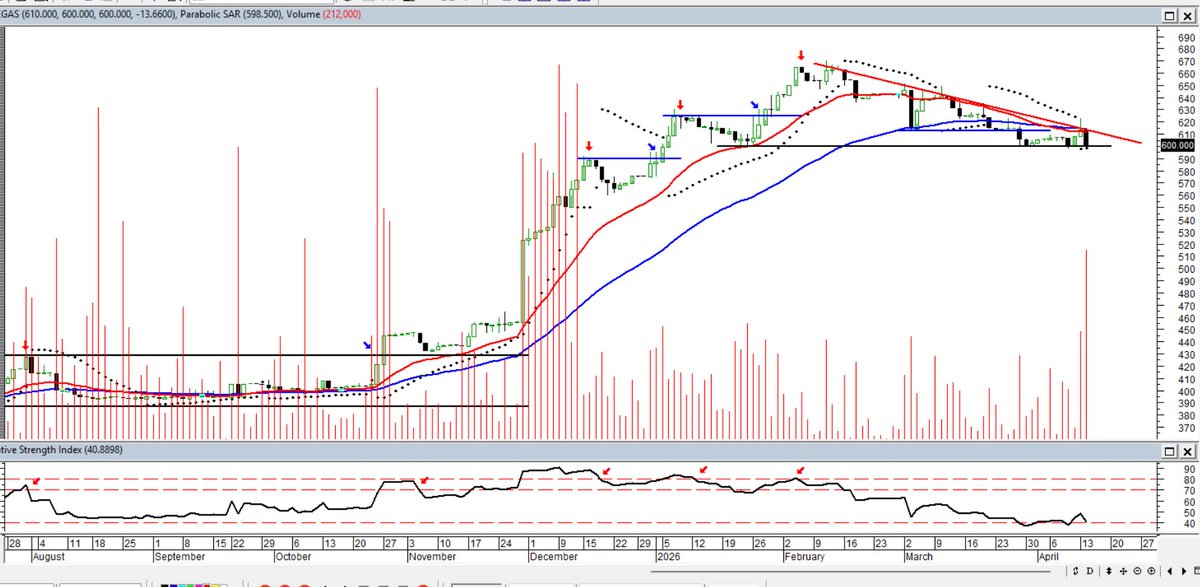Screen dimensions: 1200x587
Task: Click the 40 label on the RSI scale
Action: pyautogui.click(x=1187, y=524)
